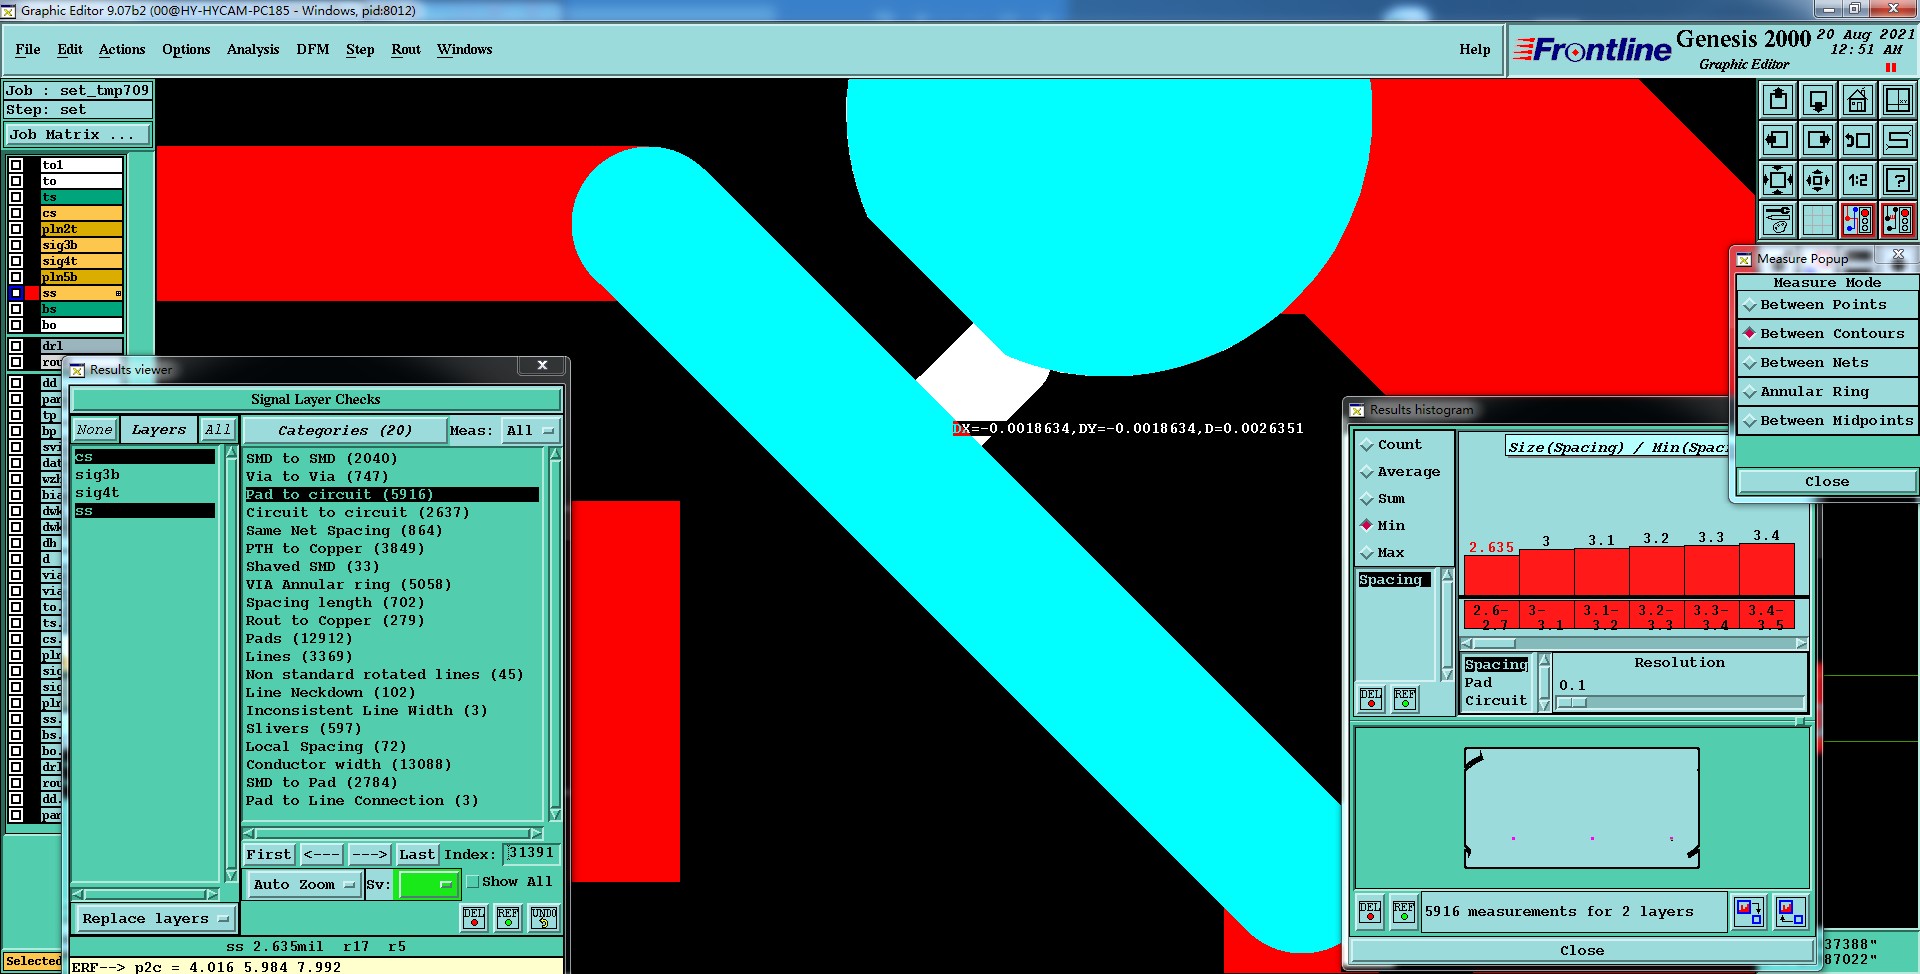This screenshot has width=1920, height=974.
Task: Click Spacing Pad Circuit list down arrow
Action: [x=1544, y=705]
